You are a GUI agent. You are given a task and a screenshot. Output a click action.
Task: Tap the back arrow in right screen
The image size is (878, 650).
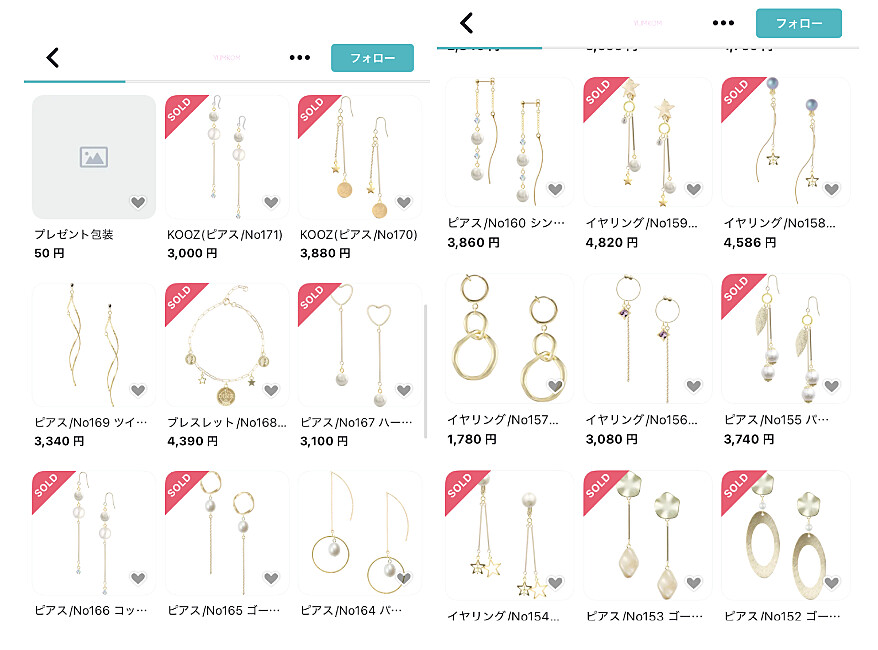point(466,23)
